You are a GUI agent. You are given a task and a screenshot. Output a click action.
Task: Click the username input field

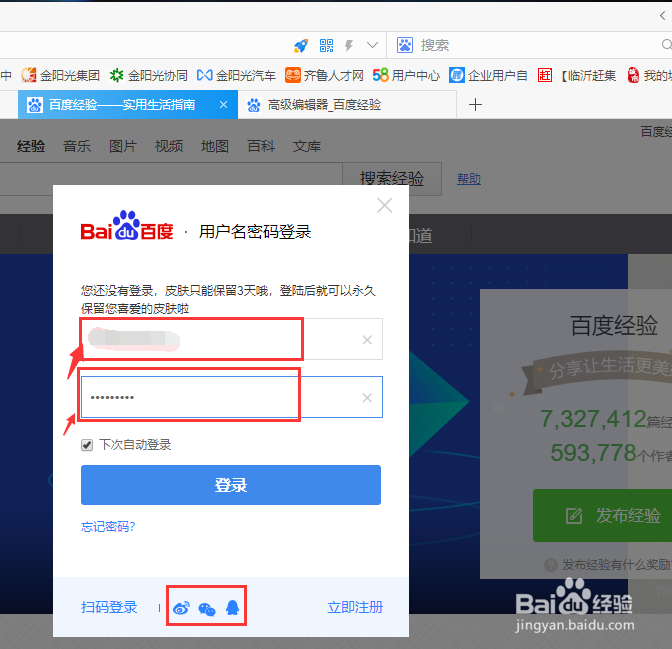pyautogui.click(x=231, y=339)
